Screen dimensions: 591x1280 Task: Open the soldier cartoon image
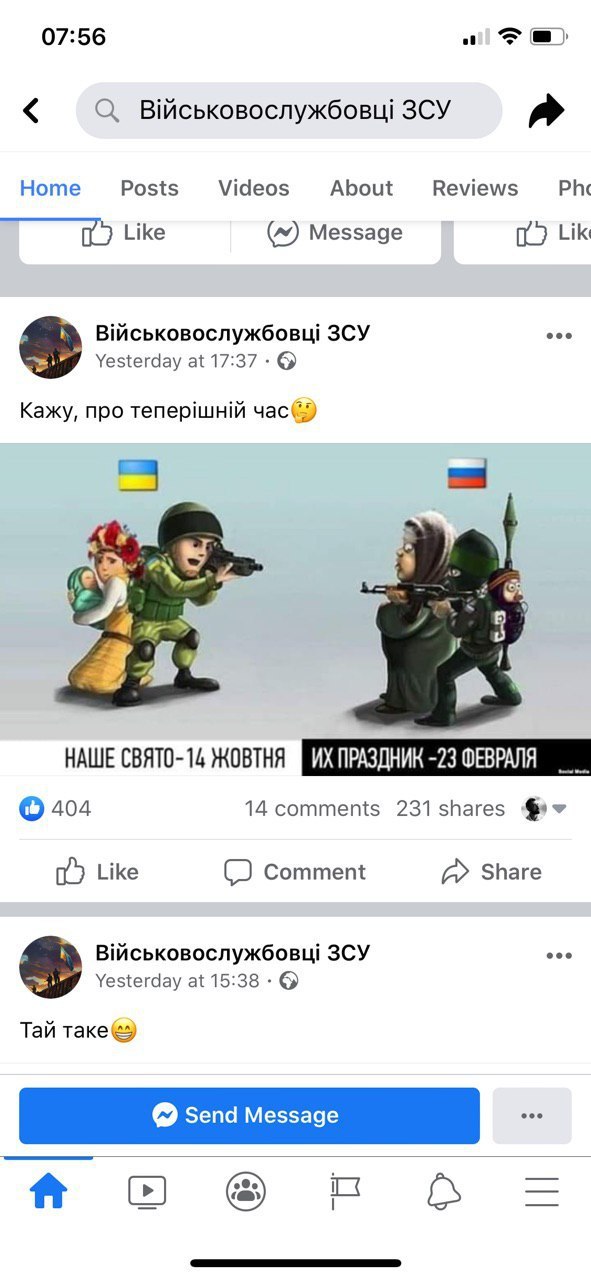click(x=295, y=609)
